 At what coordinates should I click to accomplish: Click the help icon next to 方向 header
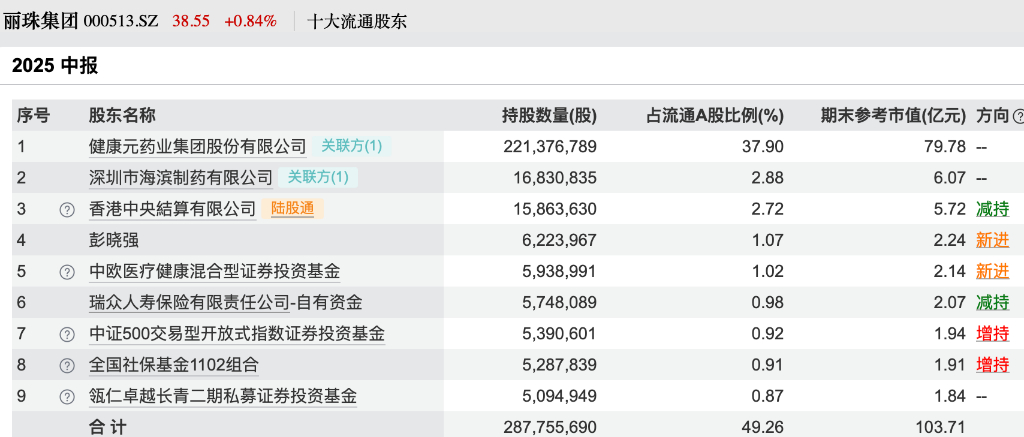point(1018,116)
